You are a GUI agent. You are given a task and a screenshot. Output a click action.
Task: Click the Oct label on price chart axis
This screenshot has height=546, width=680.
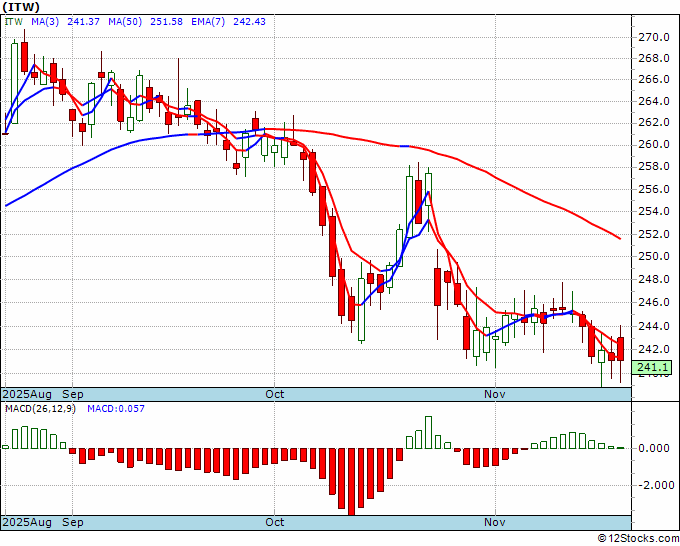pos(275,394)
